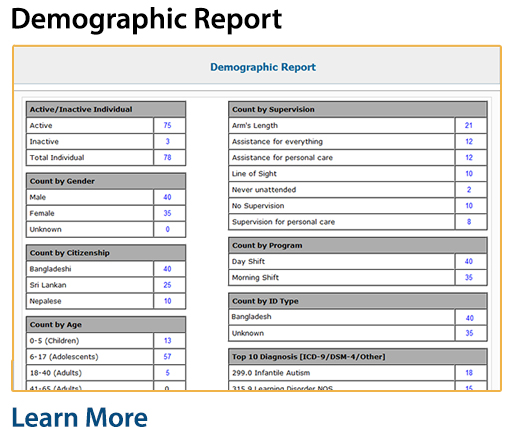525x429 pixels.
Task: Select the Morning Shift label
Action: click(255, 278)
